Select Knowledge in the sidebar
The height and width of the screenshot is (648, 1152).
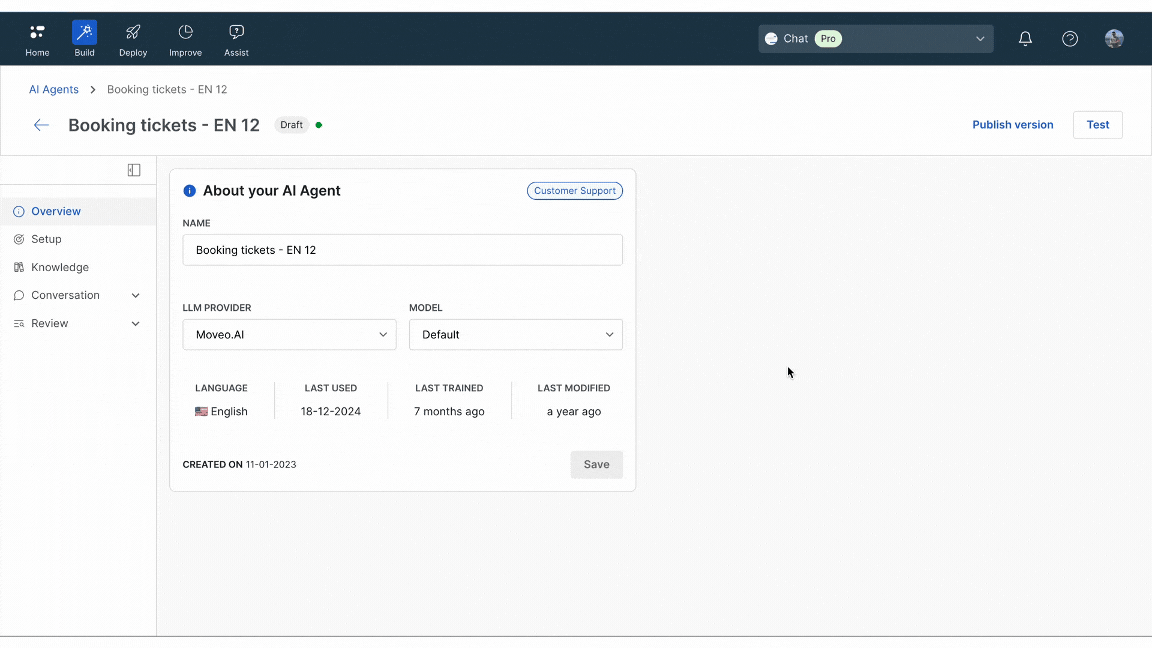(x=59, y=267)
